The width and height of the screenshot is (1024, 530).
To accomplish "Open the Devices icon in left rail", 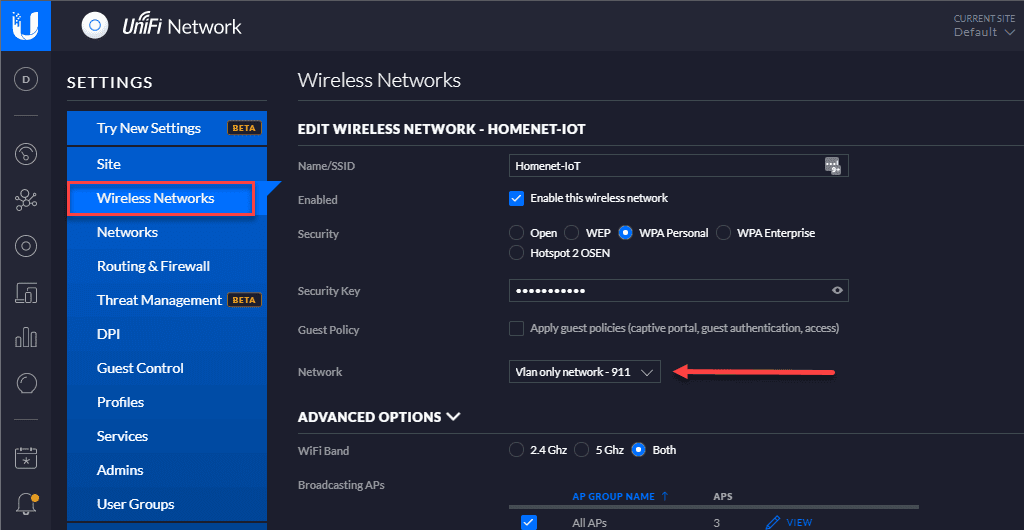I will coord(26,246).
